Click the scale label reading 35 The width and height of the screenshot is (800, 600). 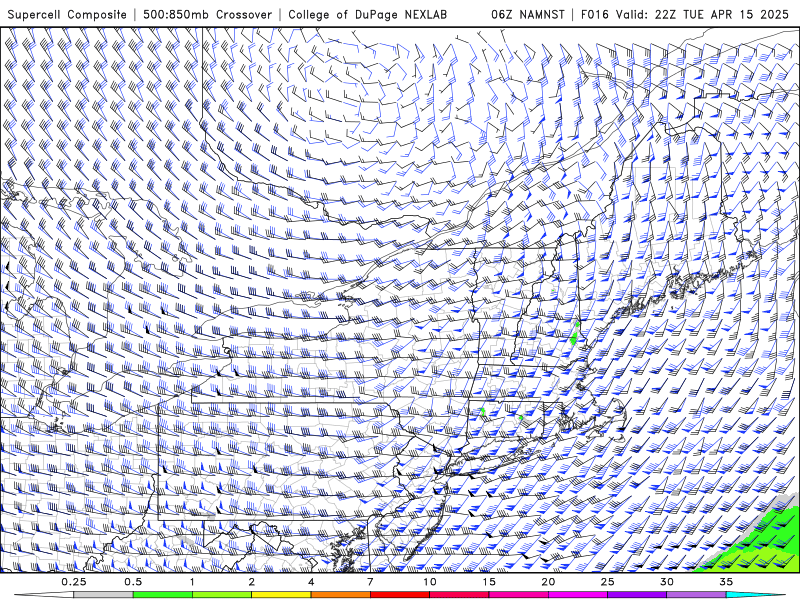(x=726, y=582)
